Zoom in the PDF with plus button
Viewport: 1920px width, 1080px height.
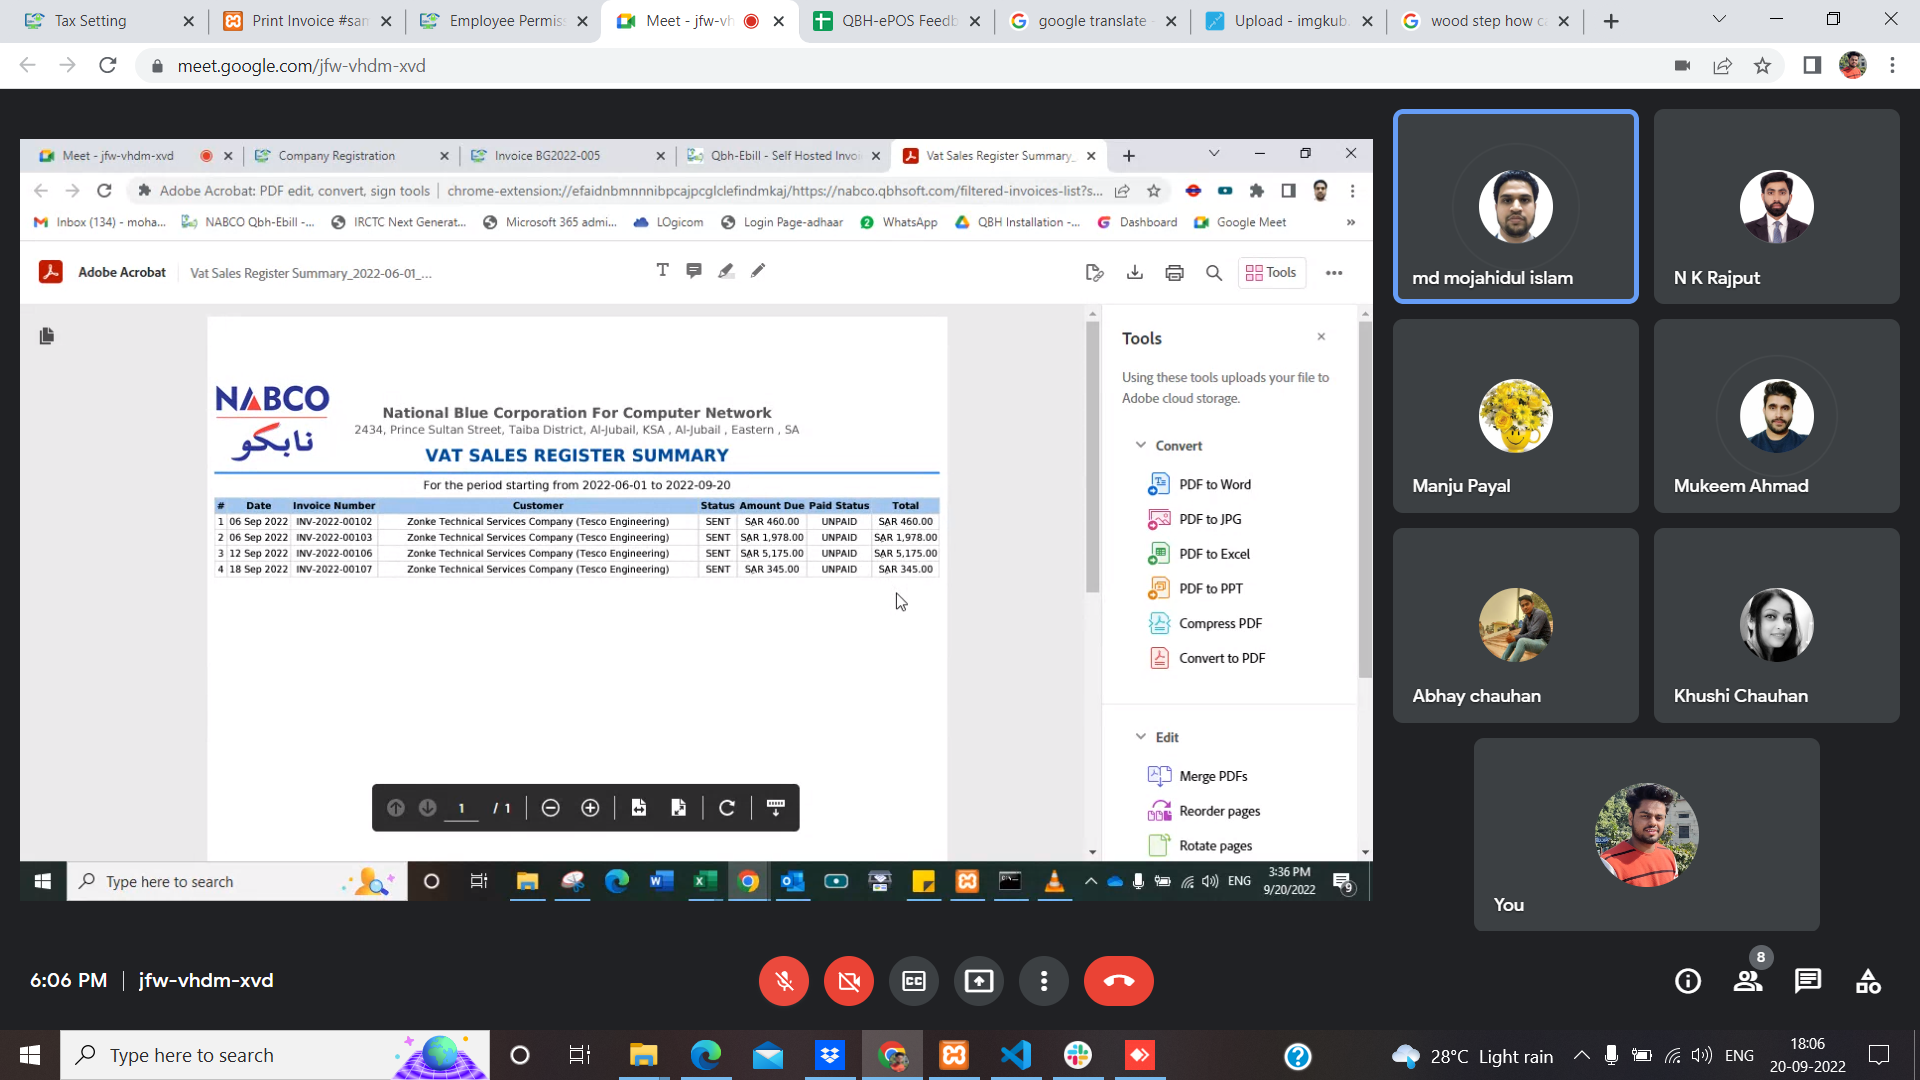(590, 808)
